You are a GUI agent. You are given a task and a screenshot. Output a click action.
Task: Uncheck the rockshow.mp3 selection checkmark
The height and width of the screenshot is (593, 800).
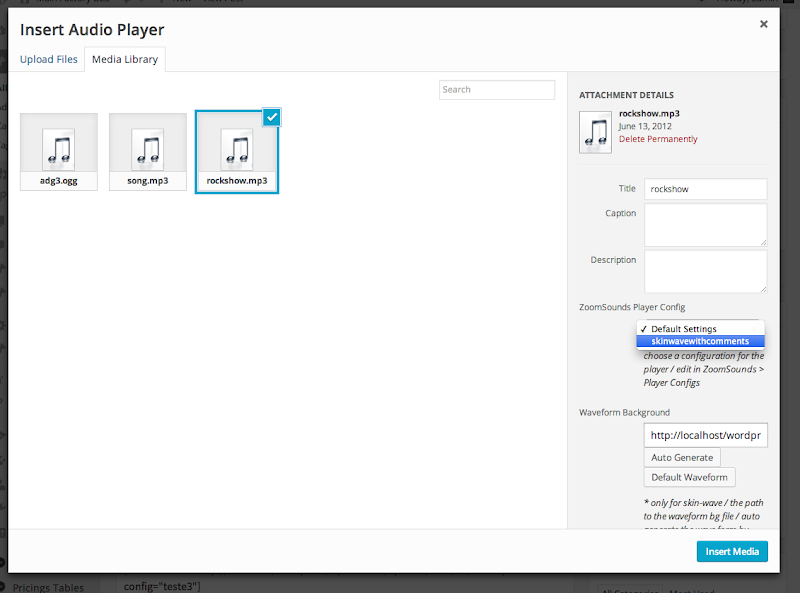point(271,117)
